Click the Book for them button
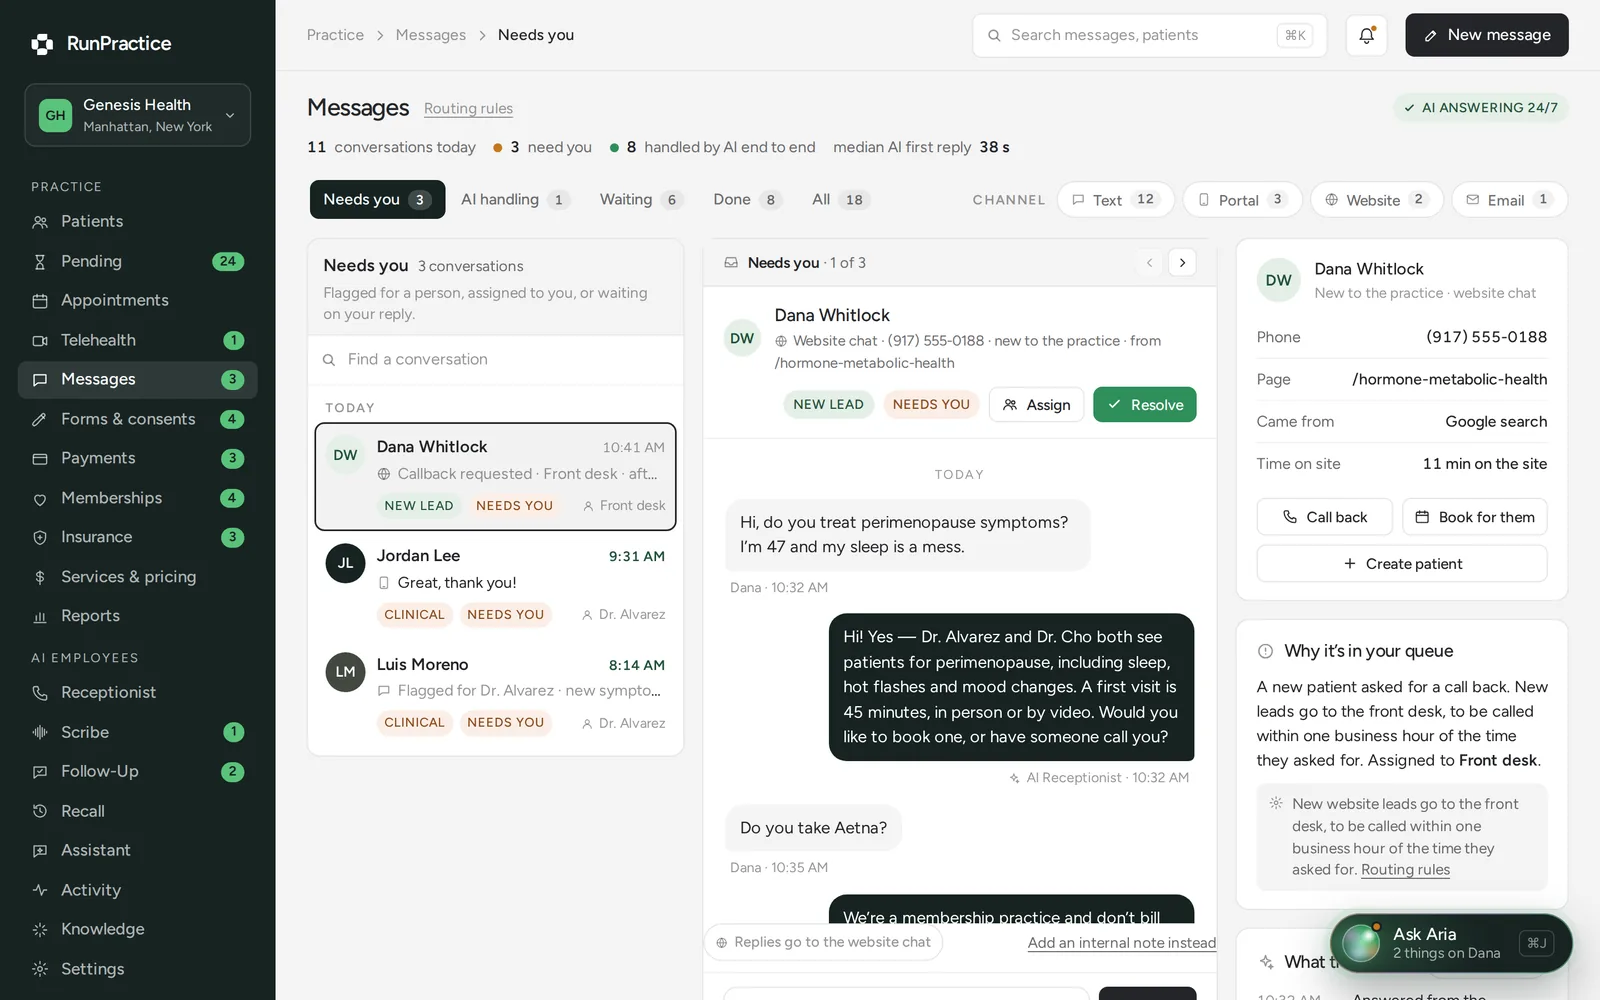The image size is (1600, 1000). (x=1475, y=517)
